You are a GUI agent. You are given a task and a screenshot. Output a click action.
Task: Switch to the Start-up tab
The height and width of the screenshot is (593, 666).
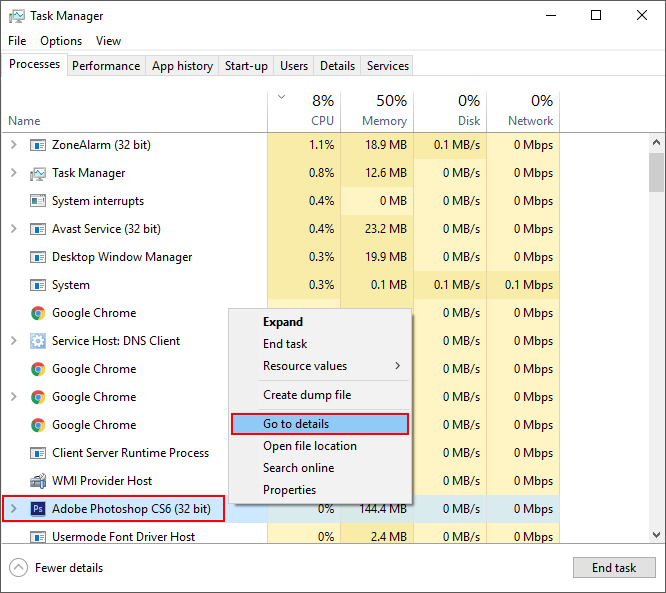(246, 66)
